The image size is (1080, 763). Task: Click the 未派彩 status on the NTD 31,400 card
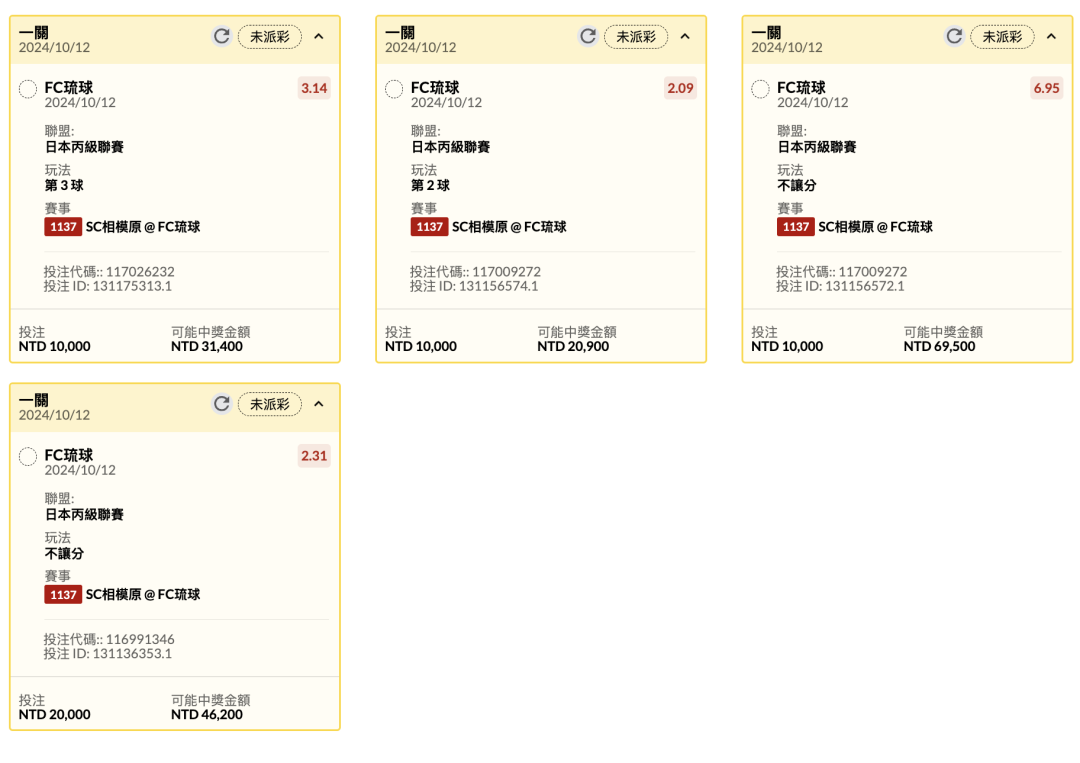tap(270, 36)
